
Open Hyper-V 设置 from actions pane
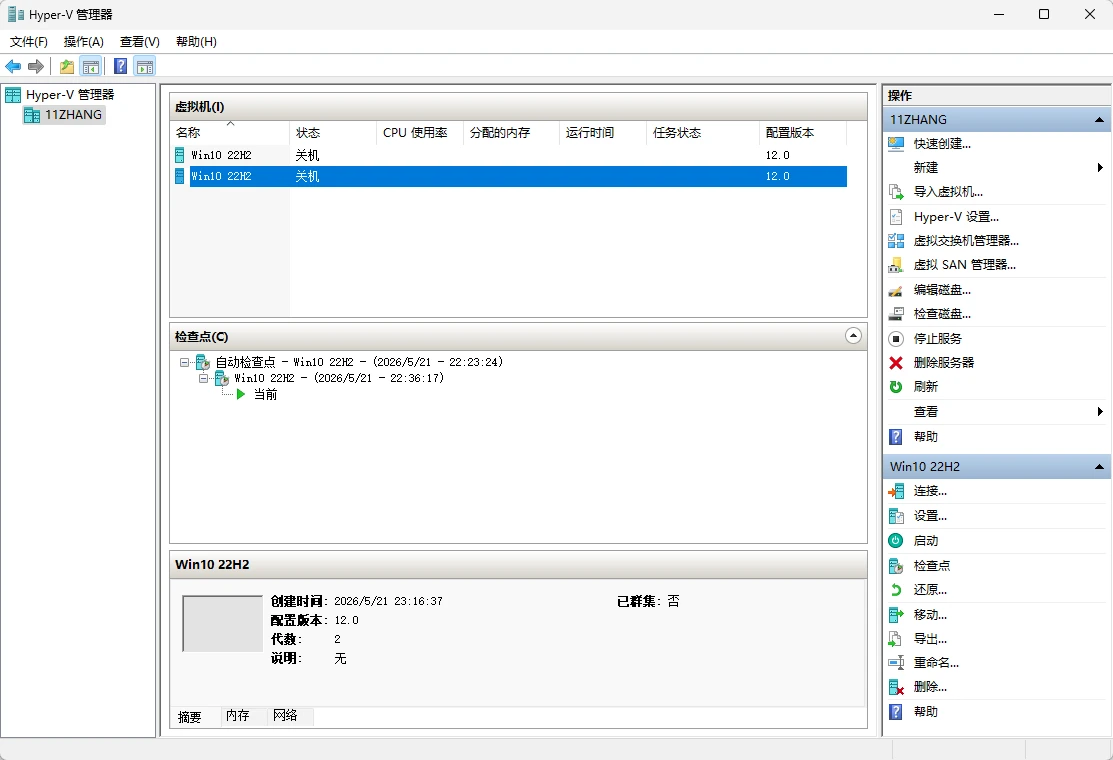tap(955, 217)
